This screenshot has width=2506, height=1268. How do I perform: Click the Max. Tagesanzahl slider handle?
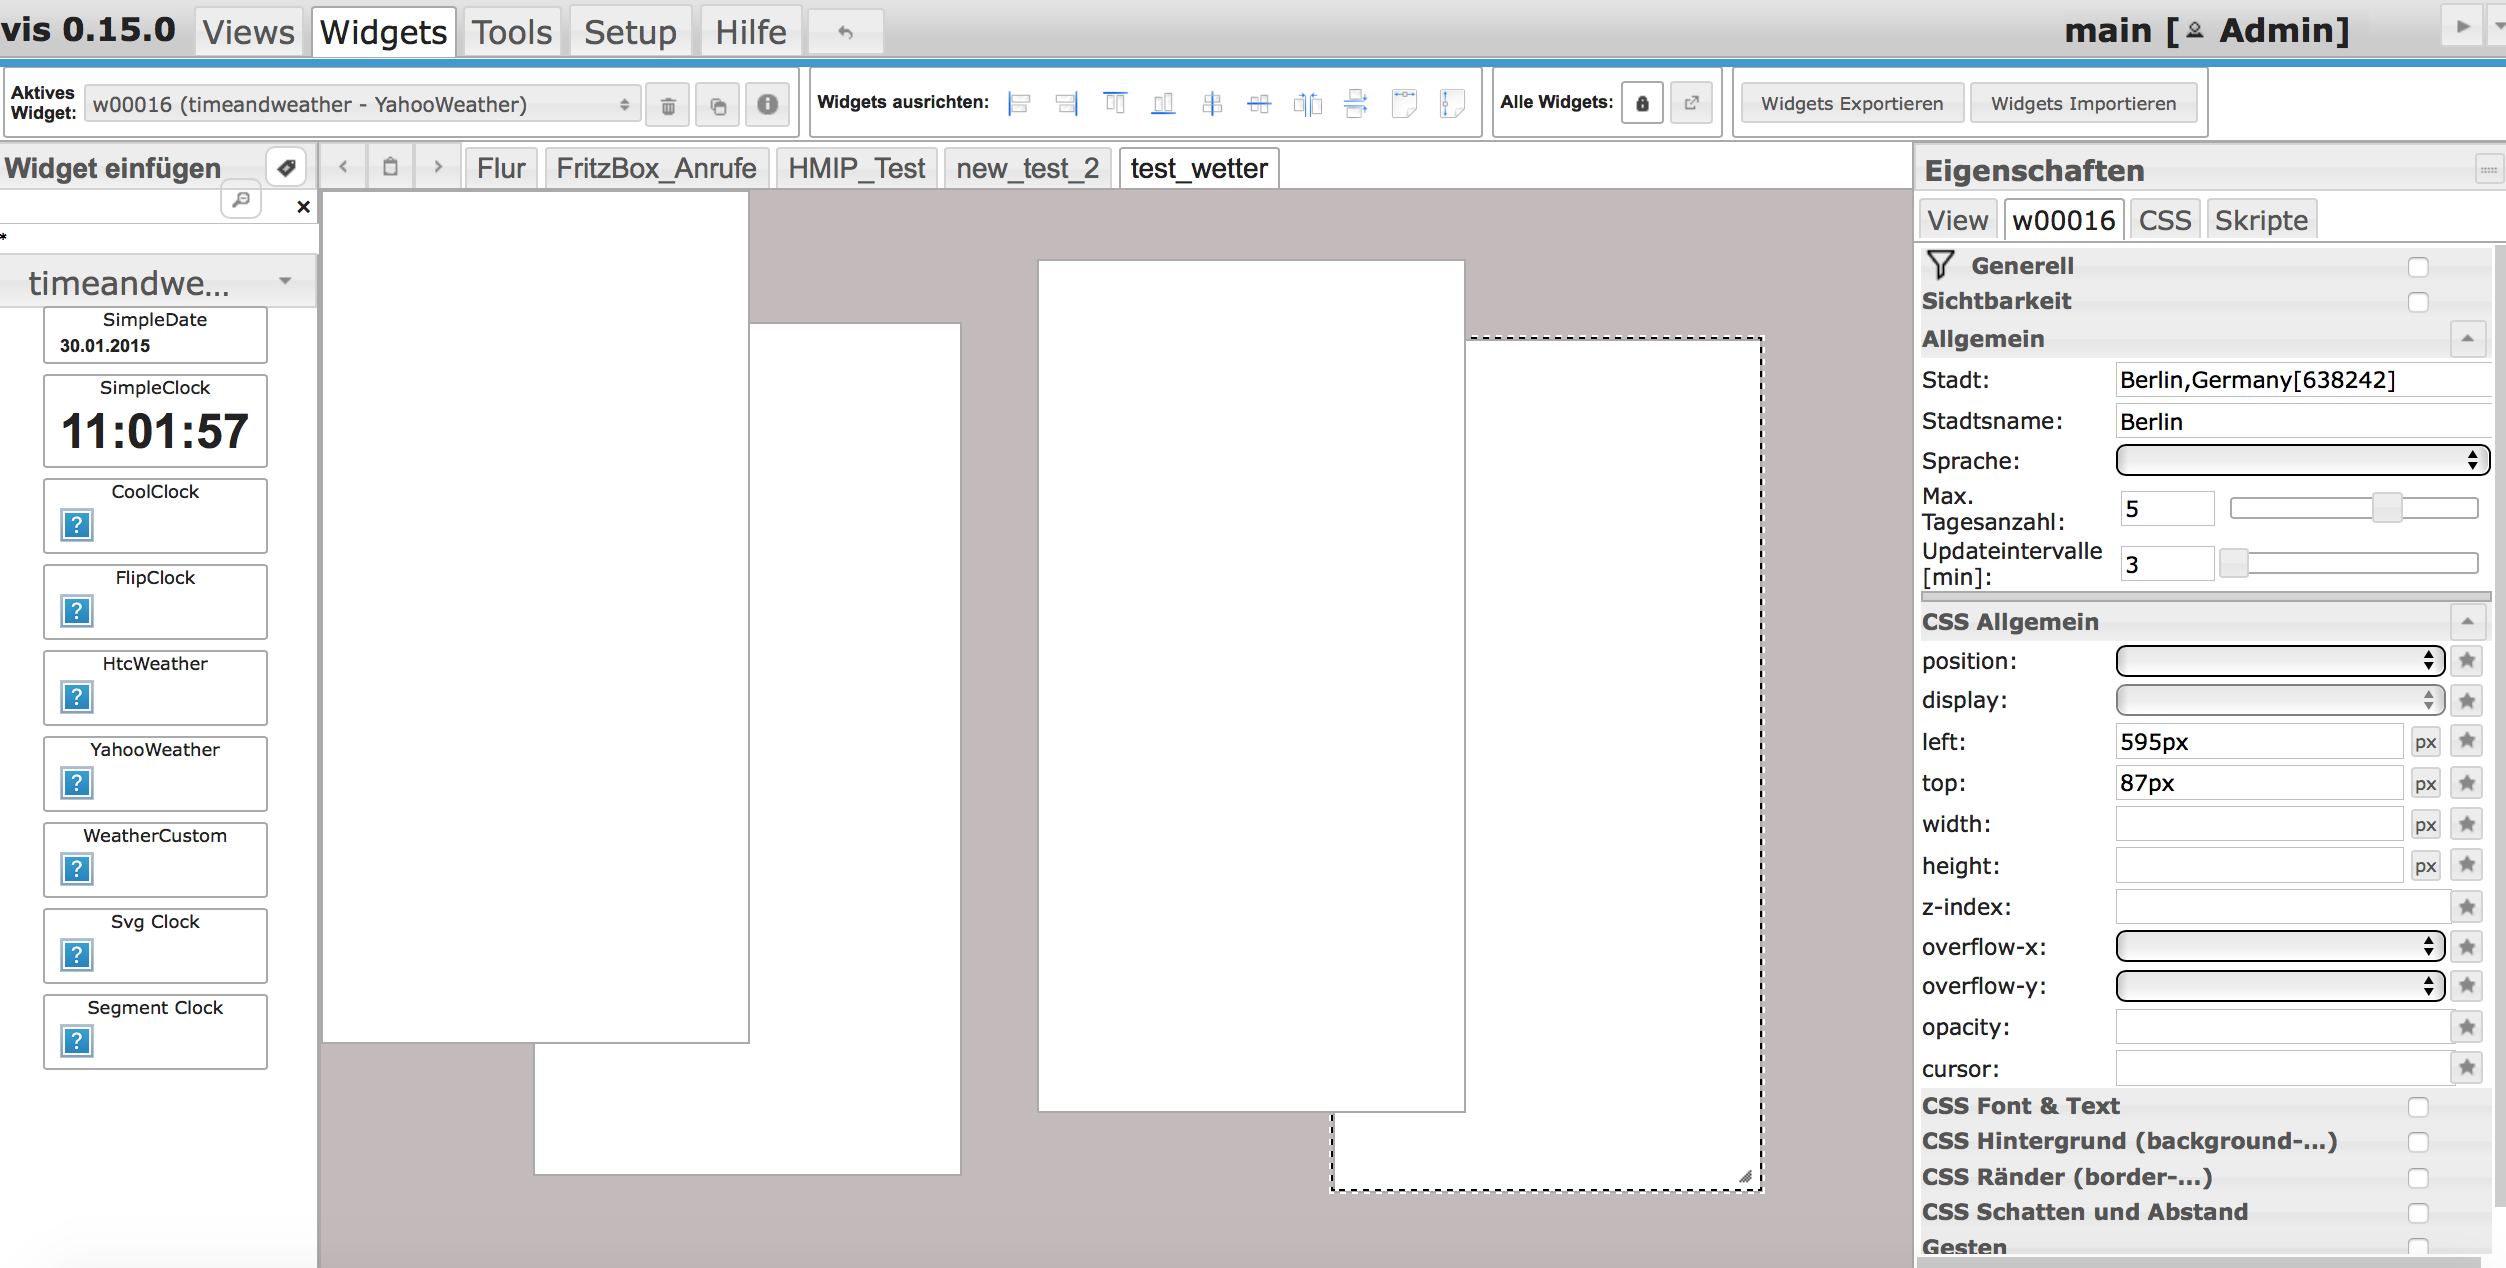point(2386,508)
